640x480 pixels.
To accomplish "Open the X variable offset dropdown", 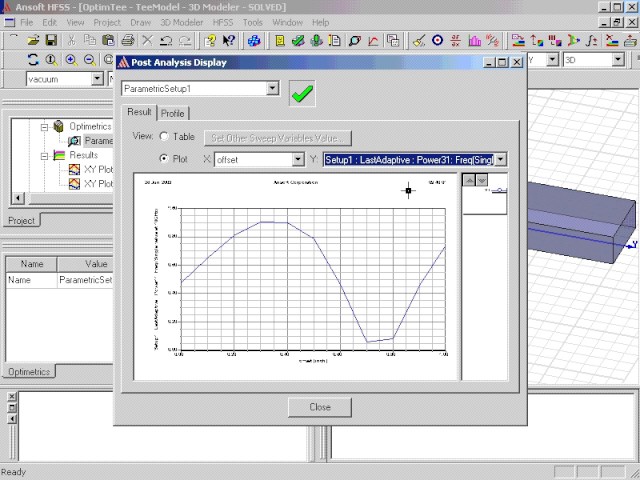I will pyautogui.click(x=298, y=160).
